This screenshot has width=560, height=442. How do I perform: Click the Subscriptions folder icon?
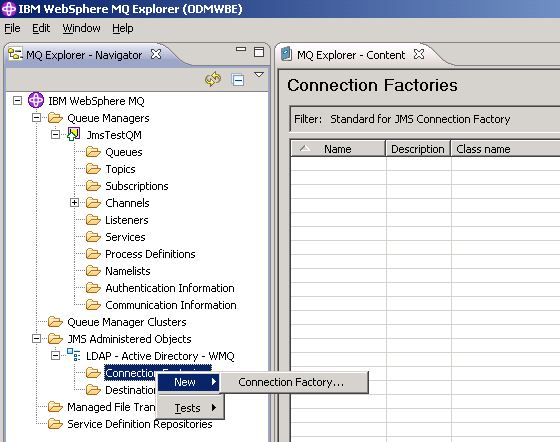[x=93, y=186]
